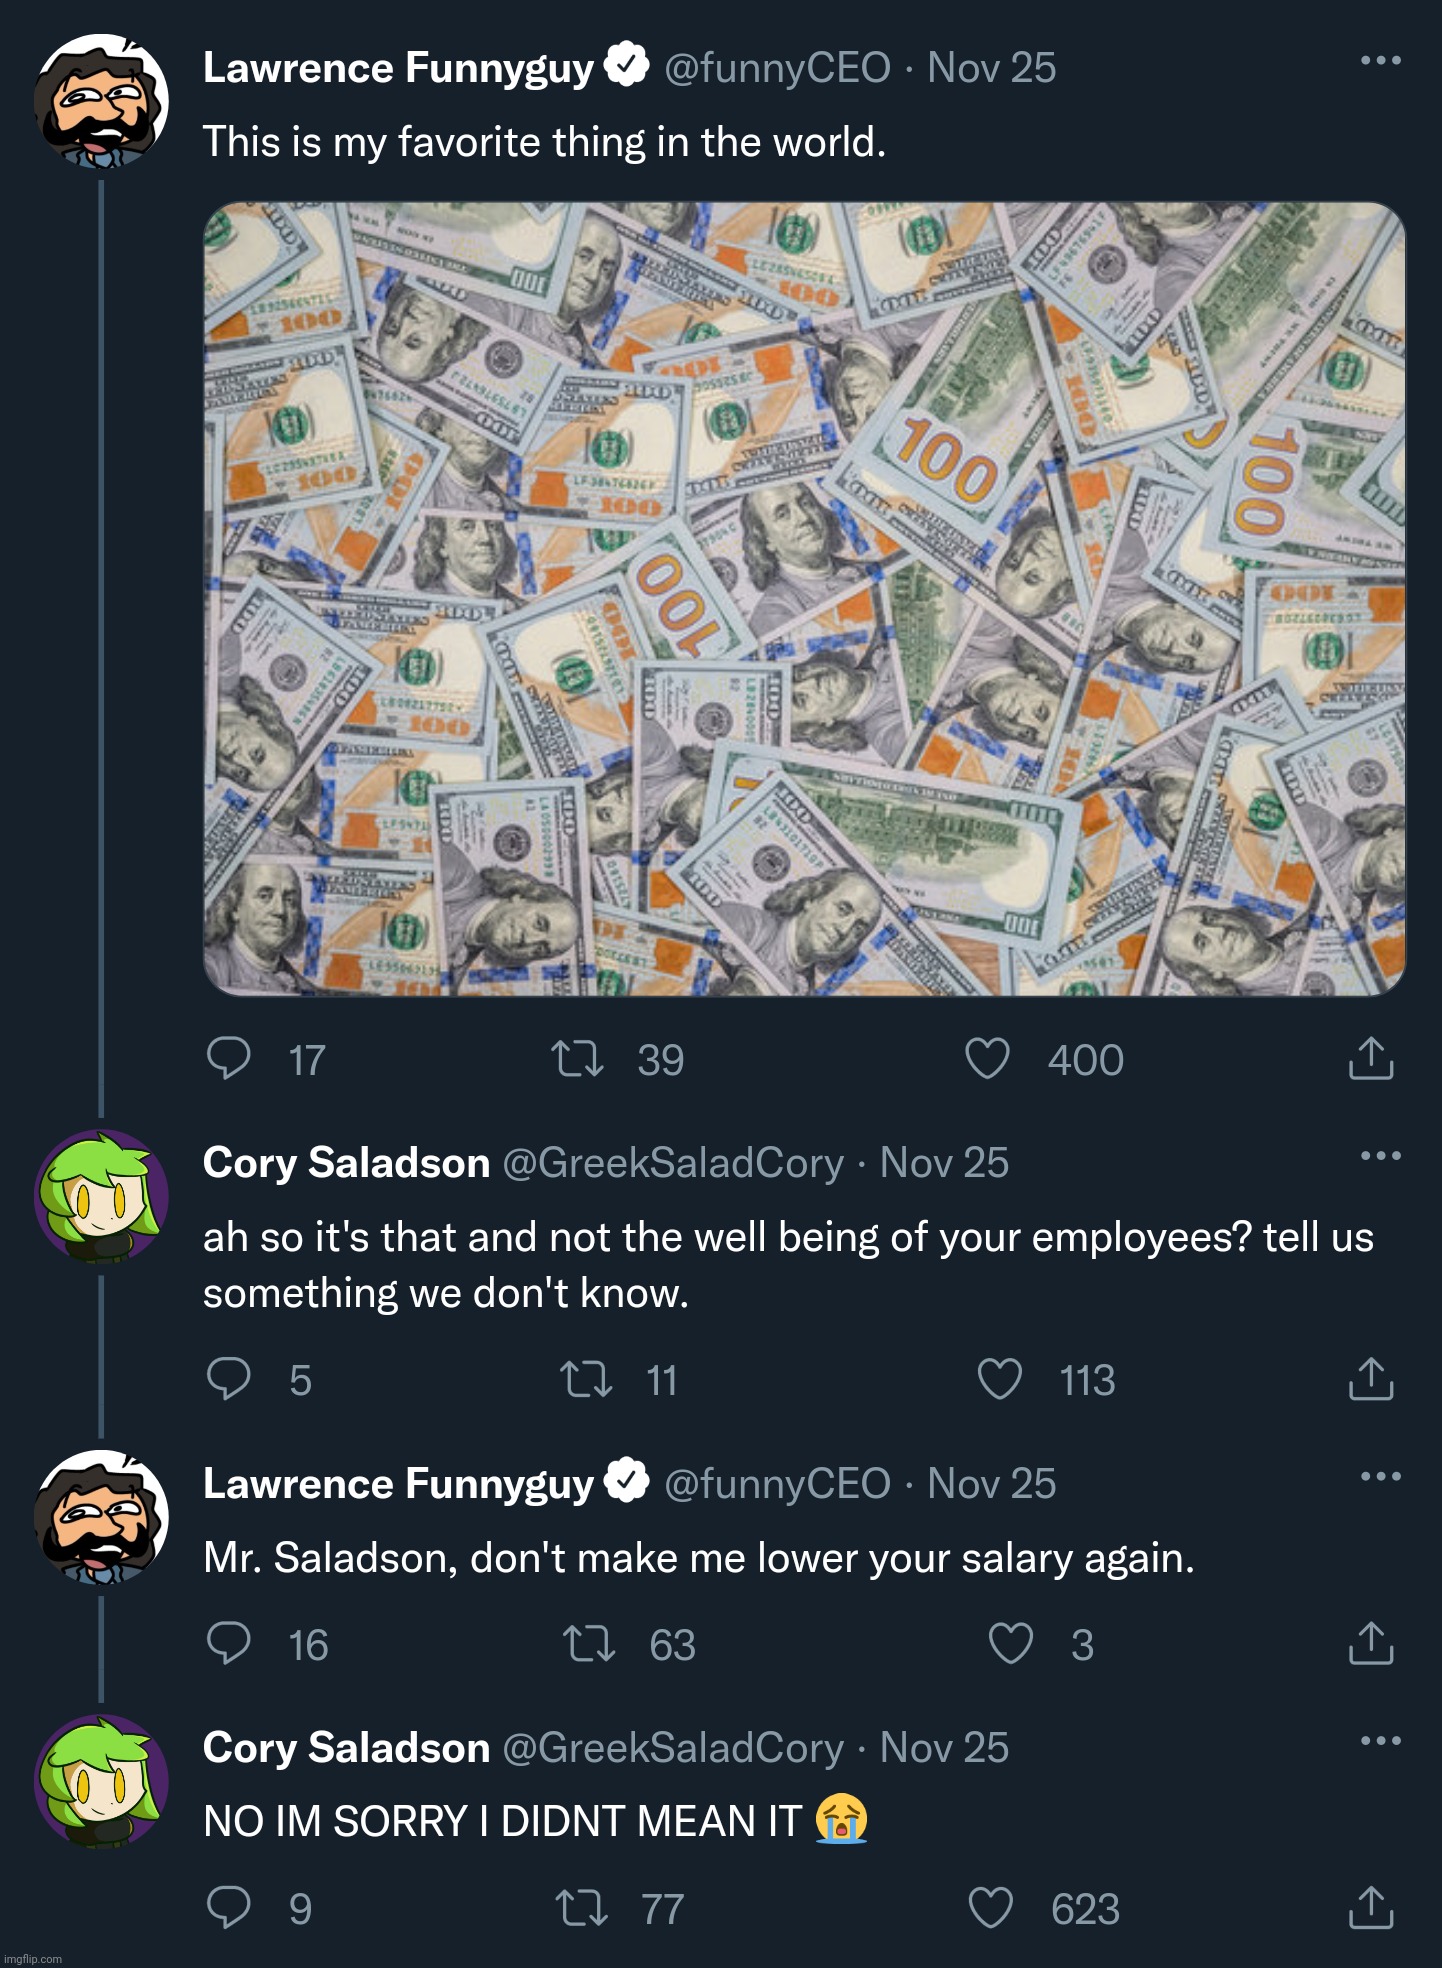This screenshot has width=1442, height=1968.
Task: Share Cory's employees well-being tweet
Action: click(x=1370, y=1379)
